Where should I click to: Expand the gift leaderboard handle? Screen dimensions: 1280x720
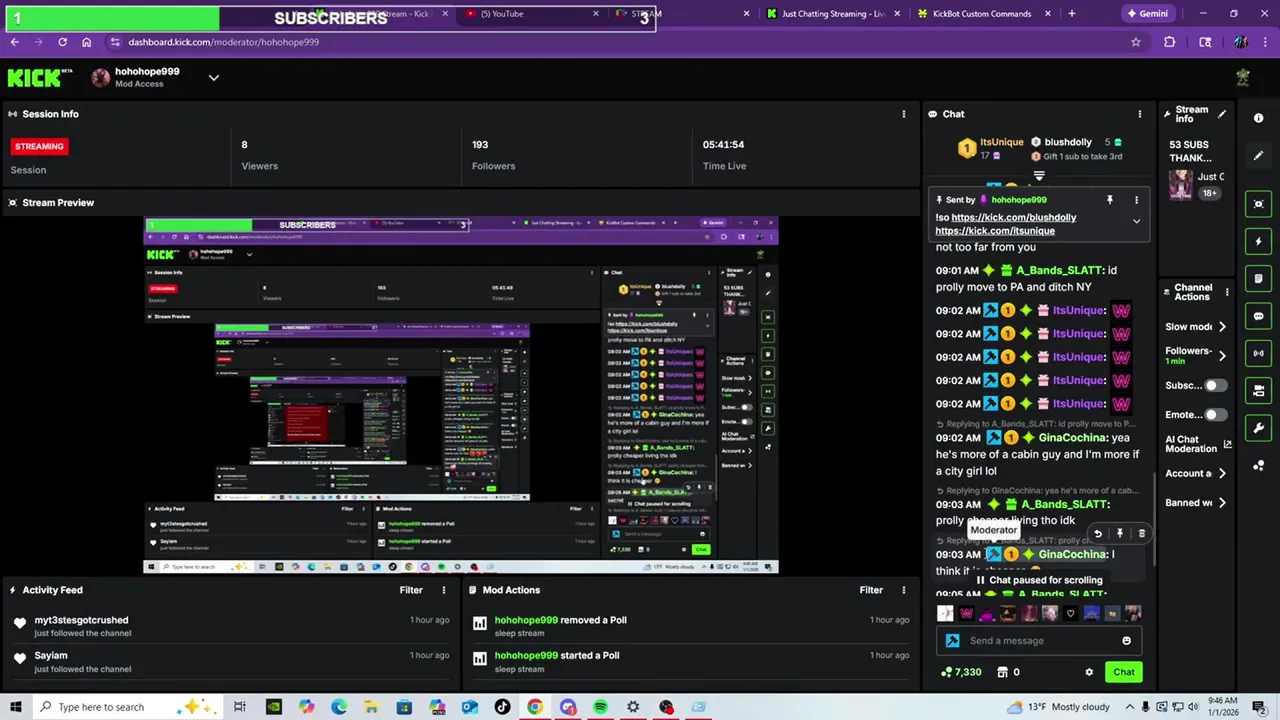tap(1039, 176)
